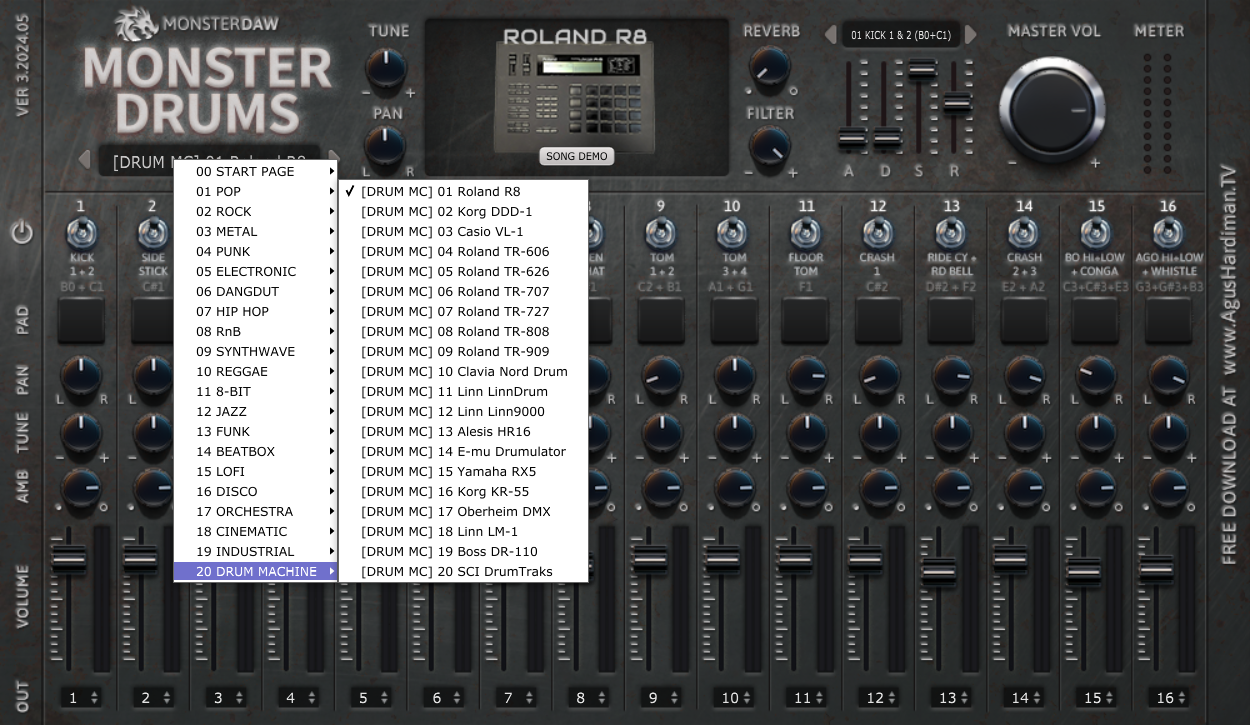Click the Decay (D) envelope slider
Screen dimensions: 1250x725
[x=886, y=139]
